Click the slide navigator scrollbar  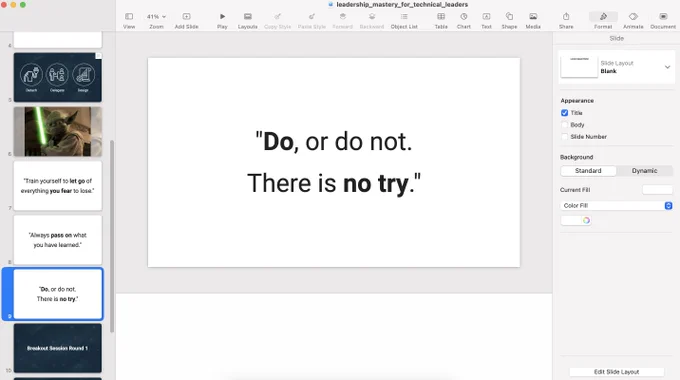(x=112, y=236)
